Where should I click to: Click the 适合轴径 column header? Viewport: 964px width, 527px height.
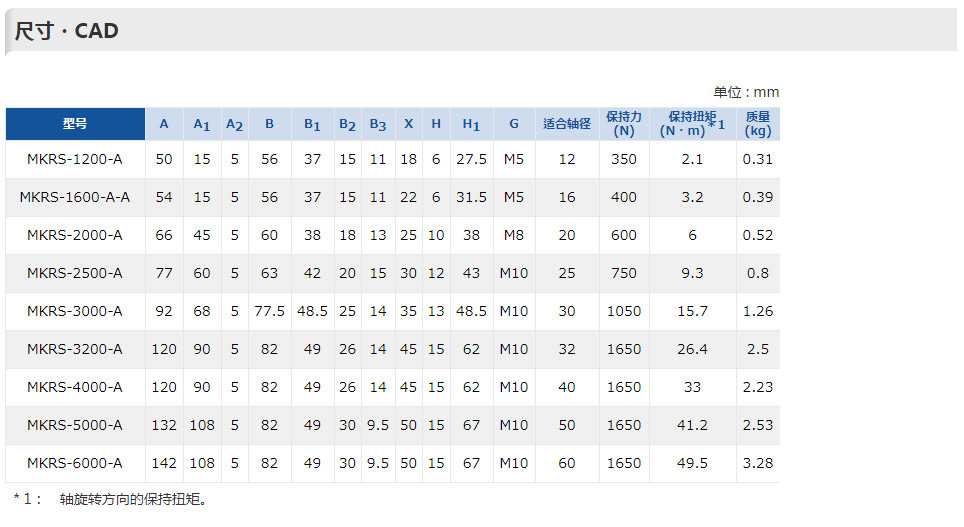567,124
